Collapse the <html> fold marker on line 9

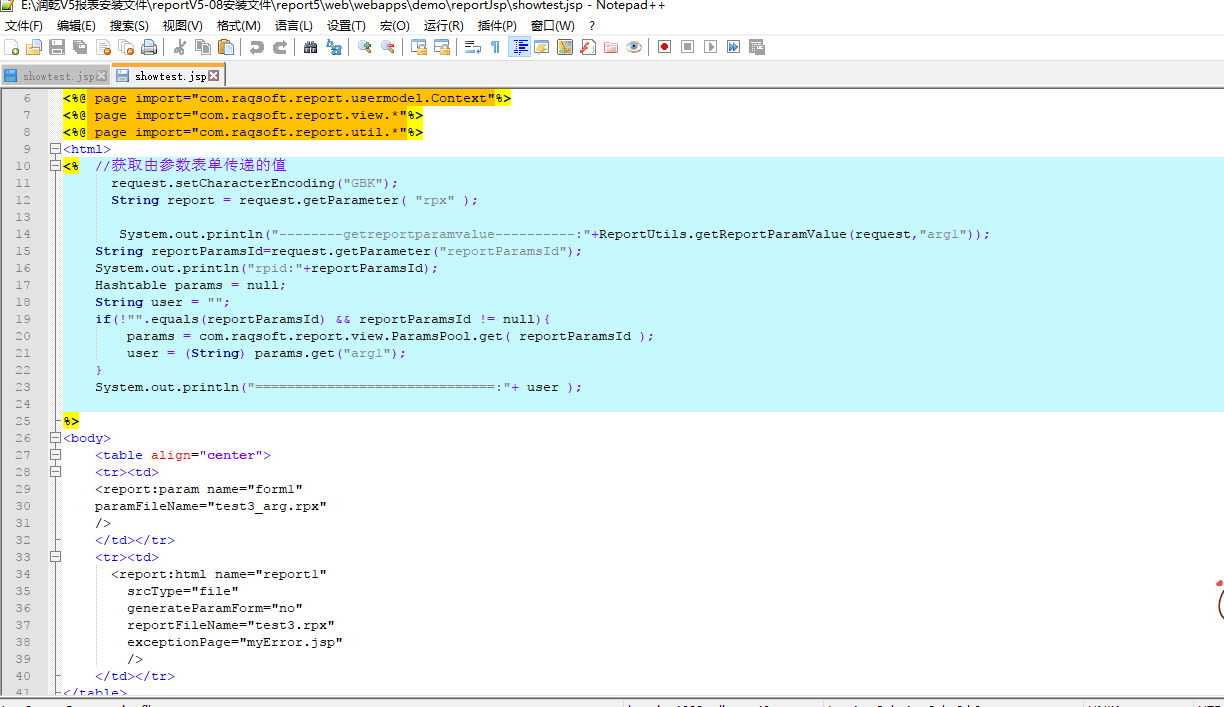click(x=56, y=150)
